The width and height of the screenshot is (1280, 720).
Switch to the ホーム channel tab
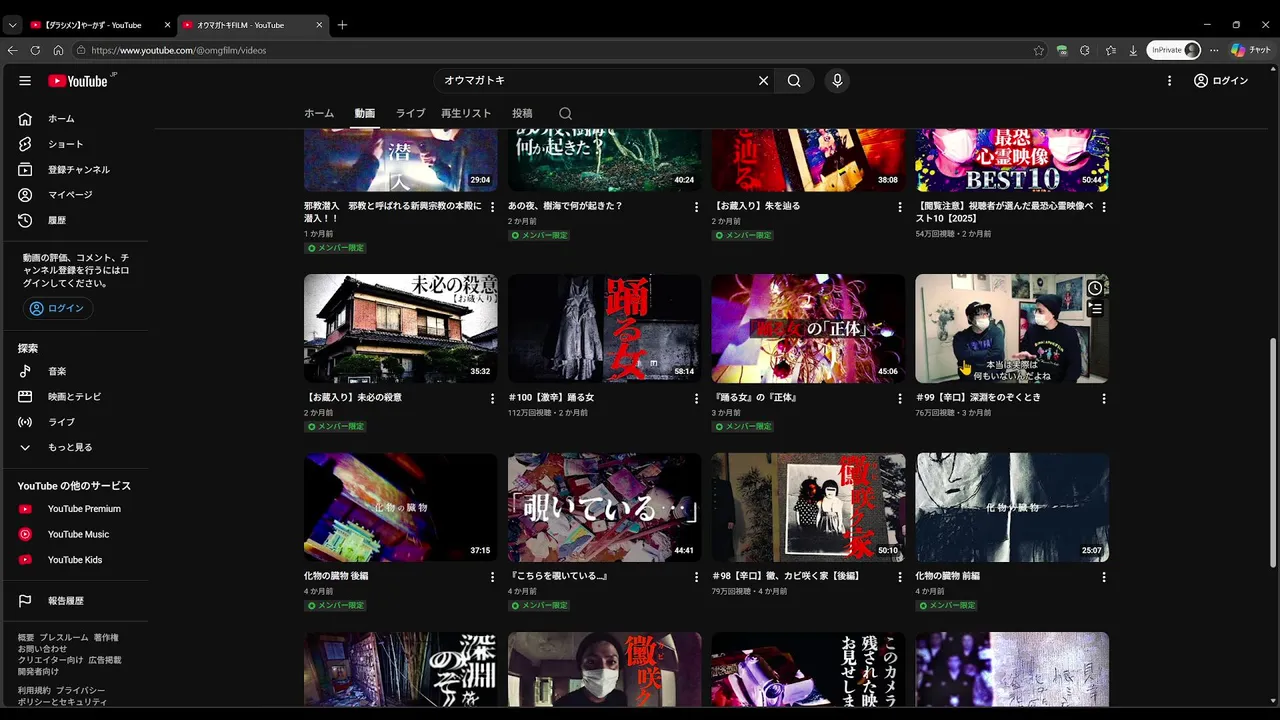pos(319,113)
